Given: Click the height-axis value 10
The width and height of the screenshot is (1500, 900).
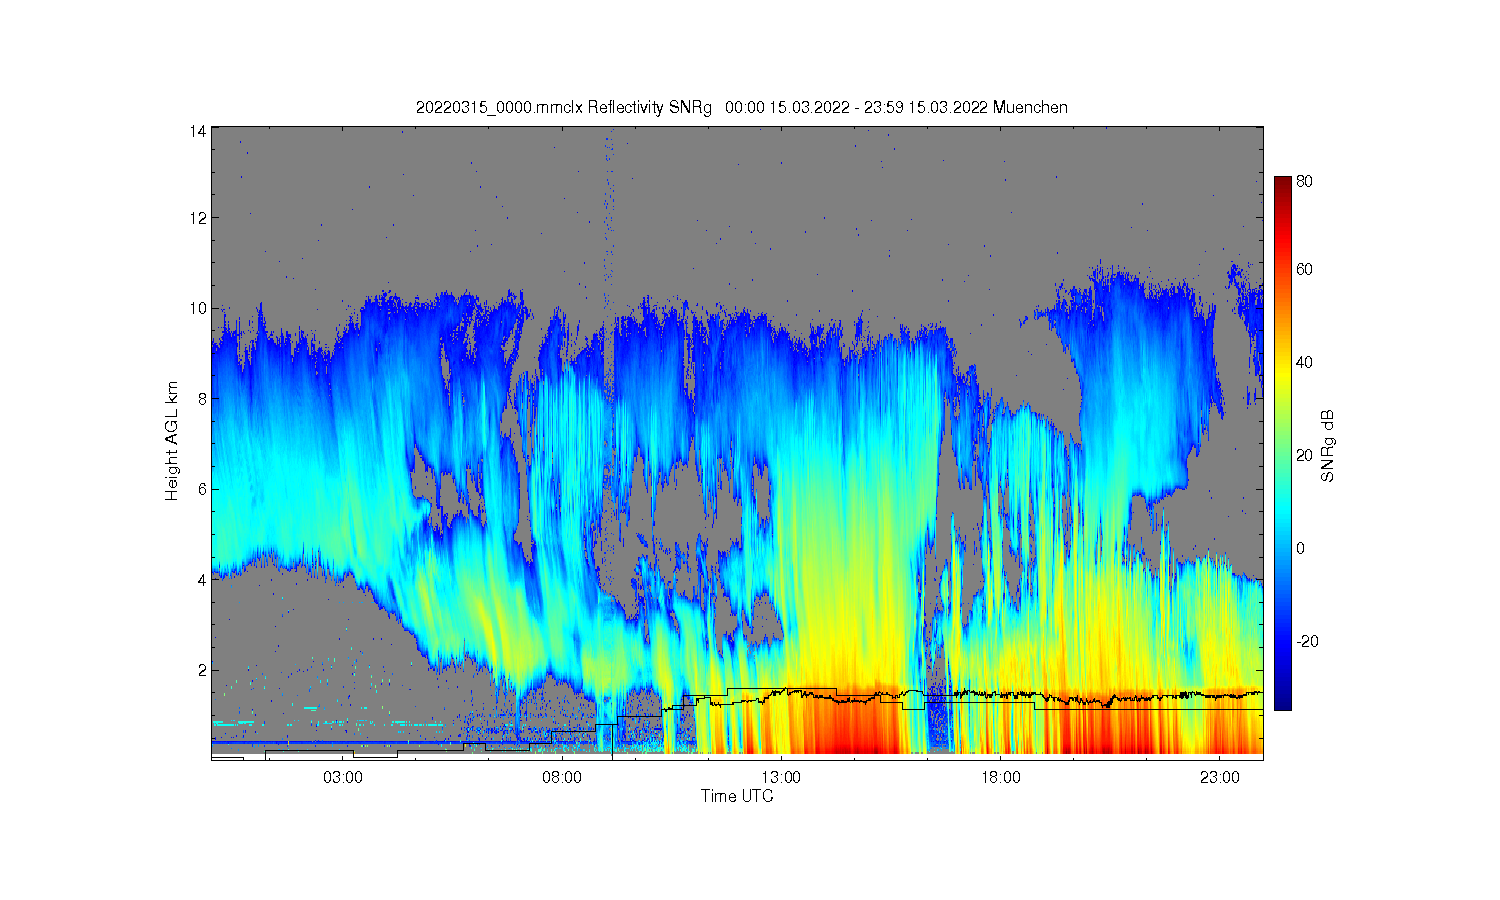Looking at the screenshot, I should click(199, 308).
